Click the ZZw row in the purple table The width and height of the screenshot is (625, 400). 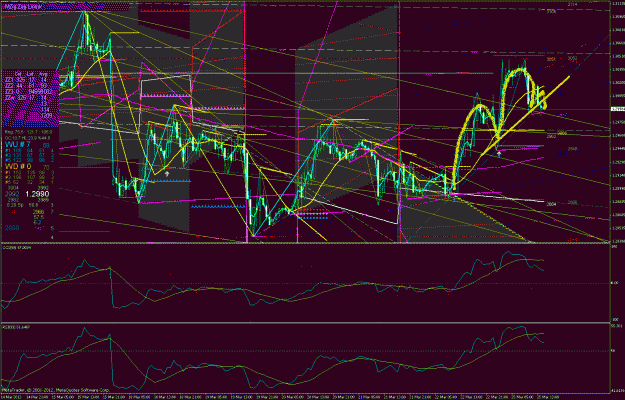pos(26,97)
